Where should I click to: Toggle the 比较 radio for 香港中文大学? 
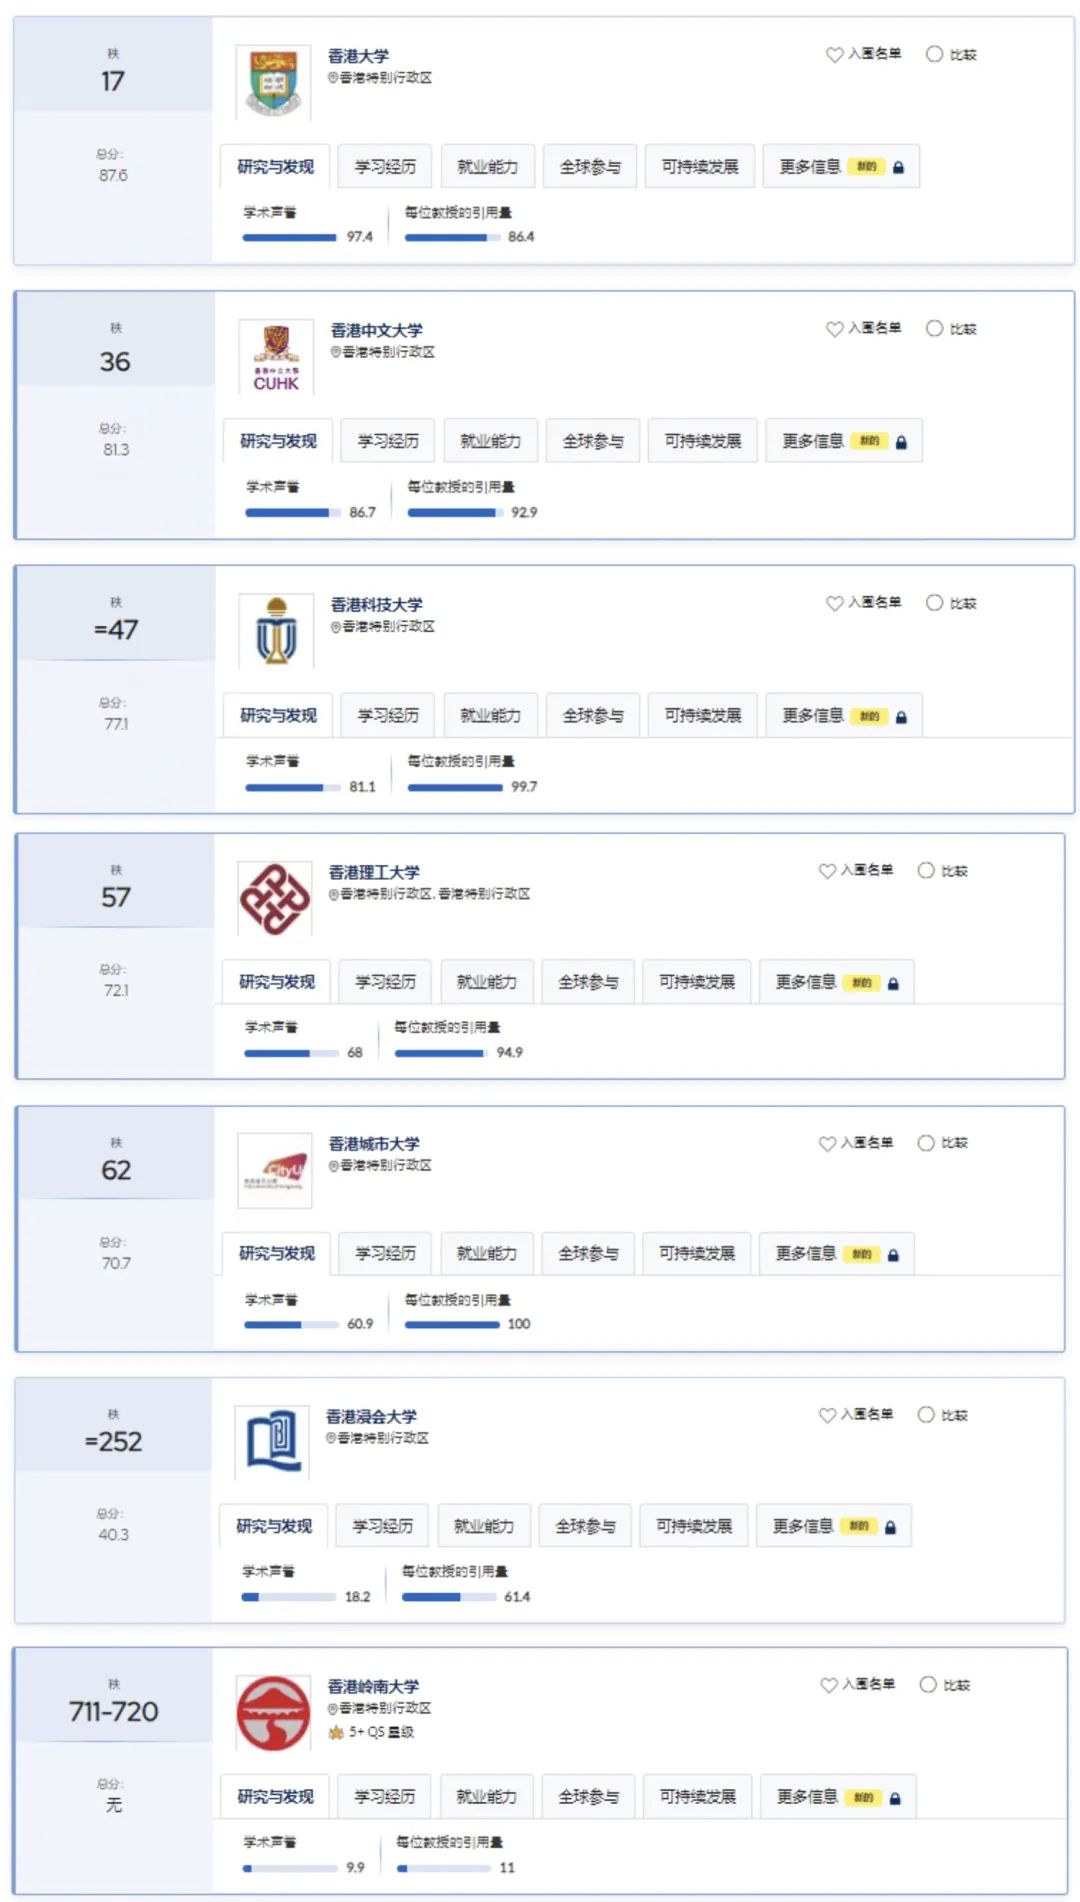point(934,328)
